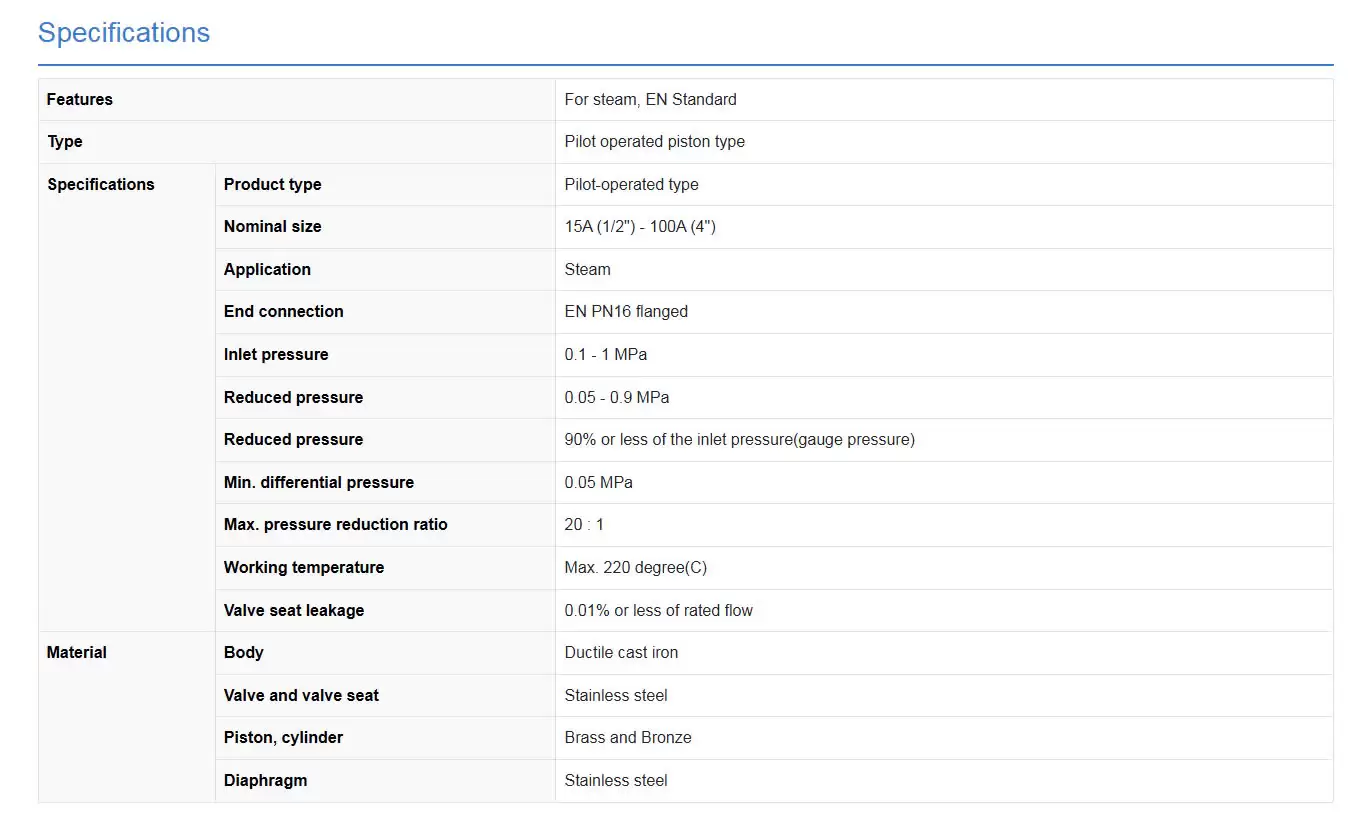Viewport: 1353px width, 830px height.
Task: Click the End connection label
Action: point(283,312)
